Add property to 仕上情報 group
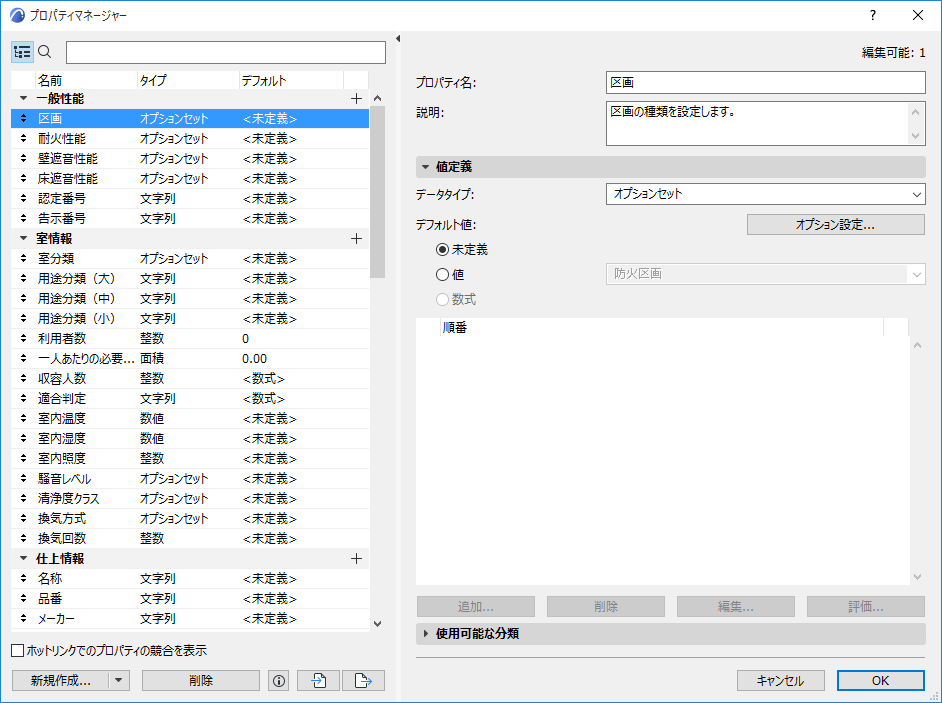The image size is (942, 703). [x=356, y=559]
